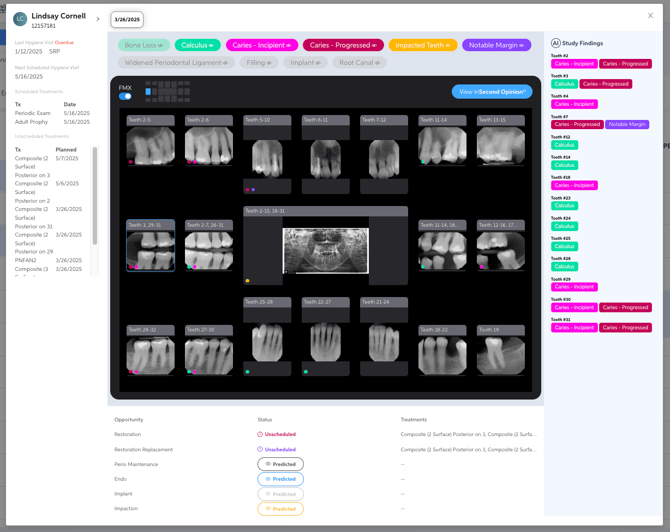670x532 pixels.
Task: Click the unscheduled treatments list scrollbar
Action: [95, 195]
